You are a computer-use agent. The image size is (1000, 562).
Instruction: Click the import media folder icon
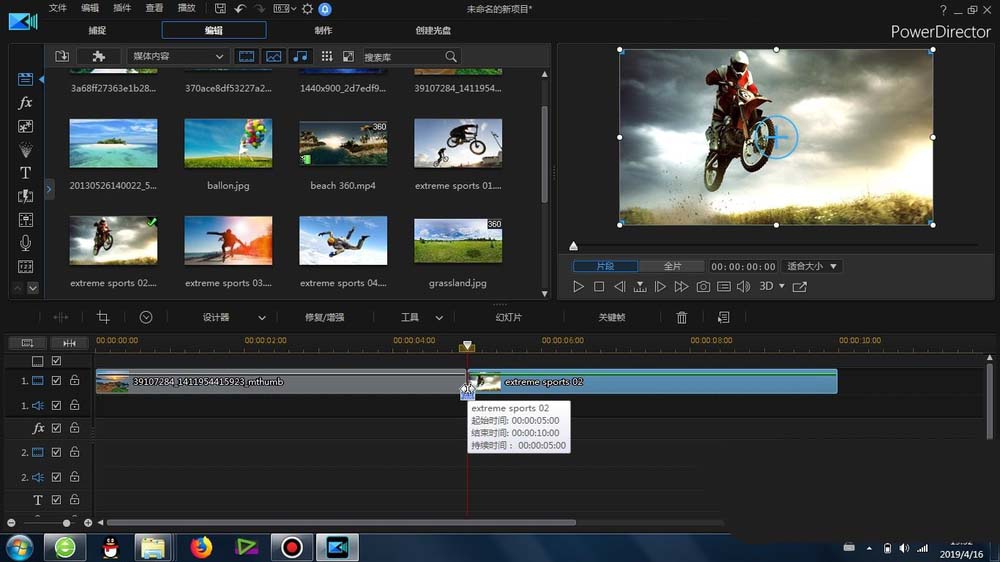(62, 57)
